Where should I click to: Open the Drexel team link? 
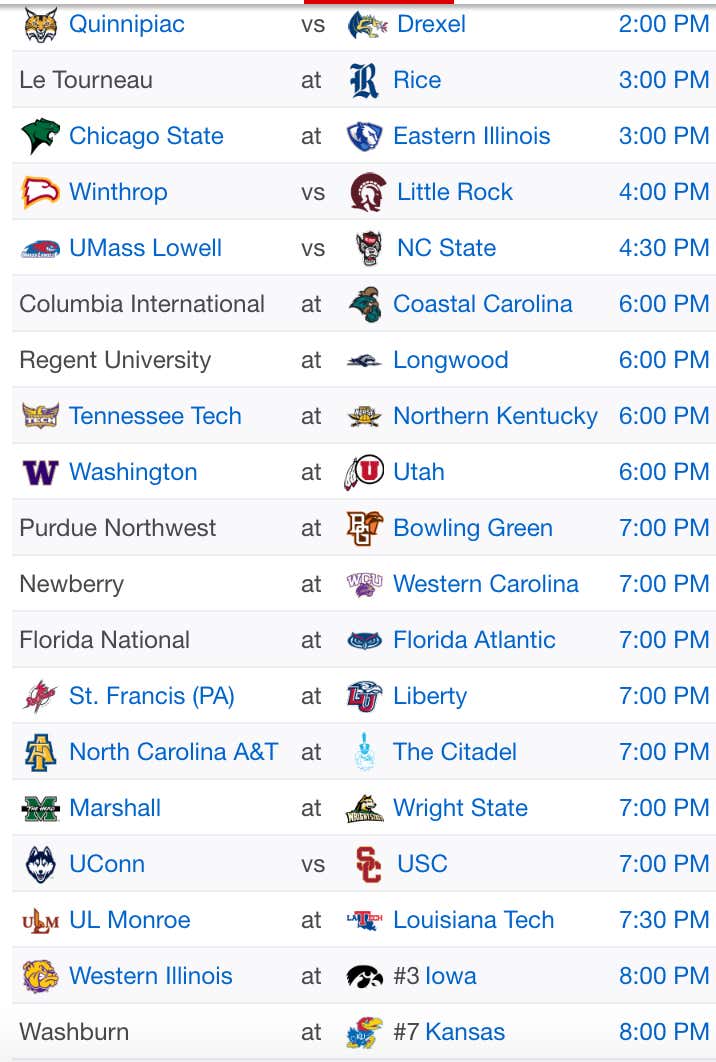(431, 24)
